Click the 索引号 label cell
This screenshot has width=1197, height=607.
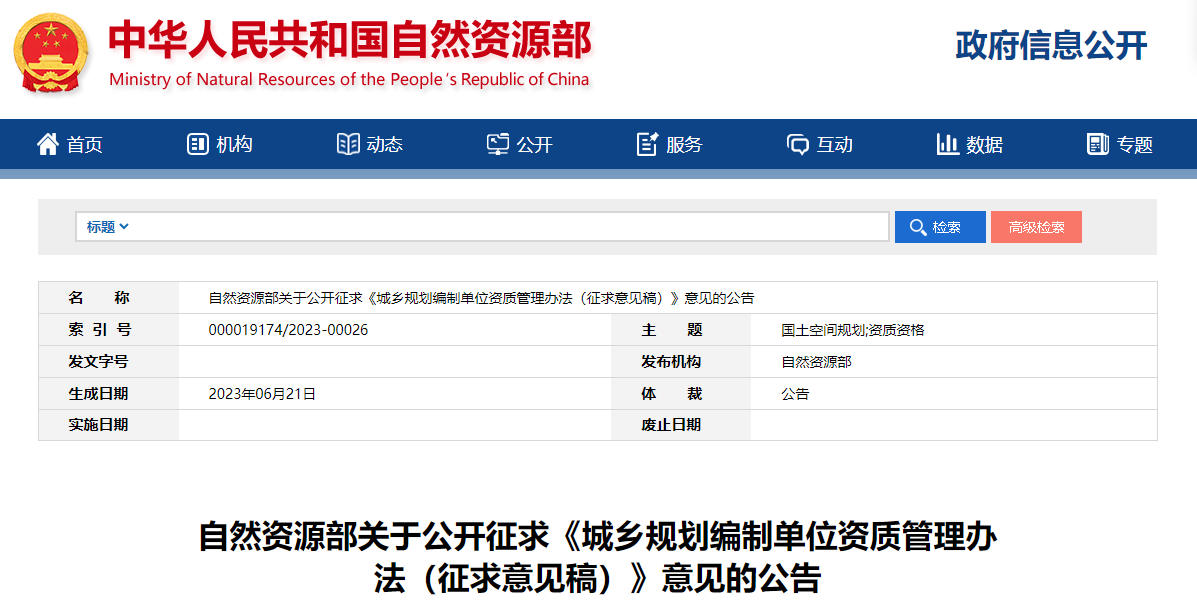point(109,330)
